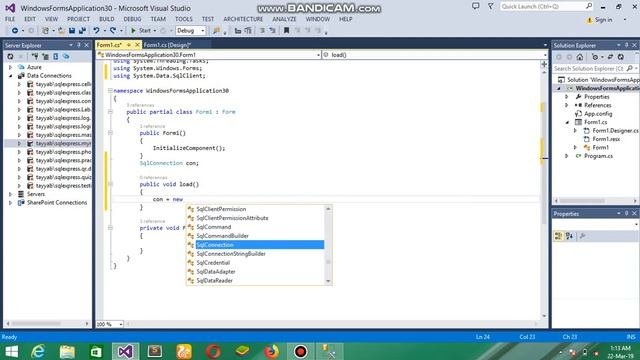Image resolution: width=640 pixels, height=360 pixels.
Task: Expand Program.cs in Solution Explorer
Action: pyautogui.click(x=567, y=156)
